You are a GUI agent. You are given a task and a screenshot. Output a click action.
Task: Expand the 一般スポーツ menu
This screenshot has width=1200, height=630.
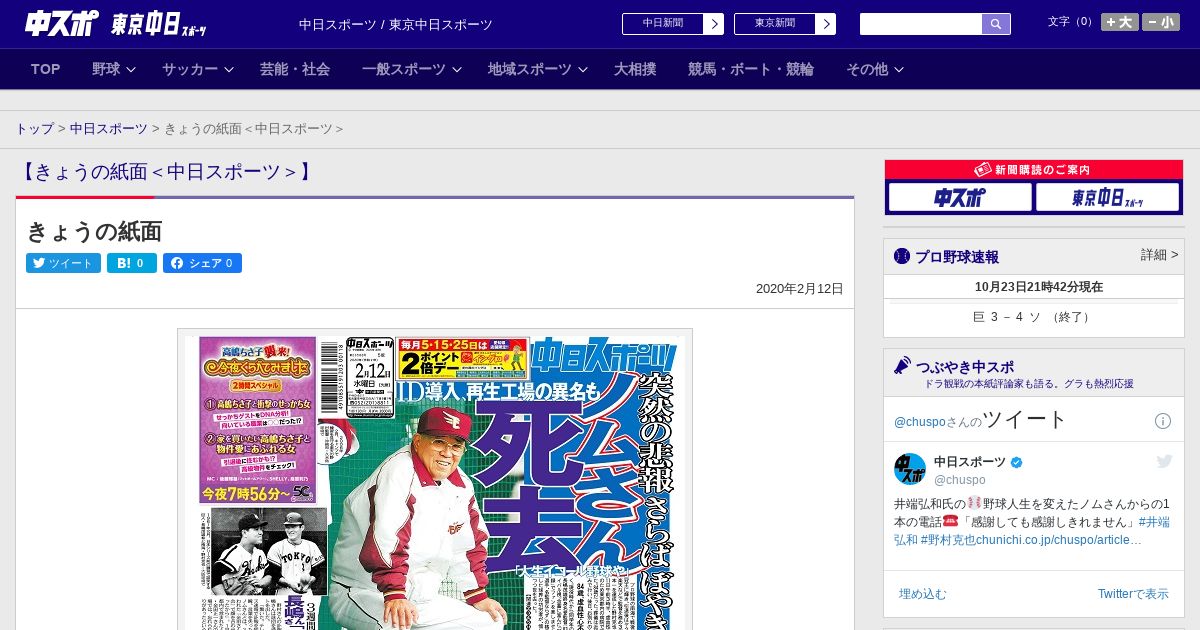coord(411,69)
